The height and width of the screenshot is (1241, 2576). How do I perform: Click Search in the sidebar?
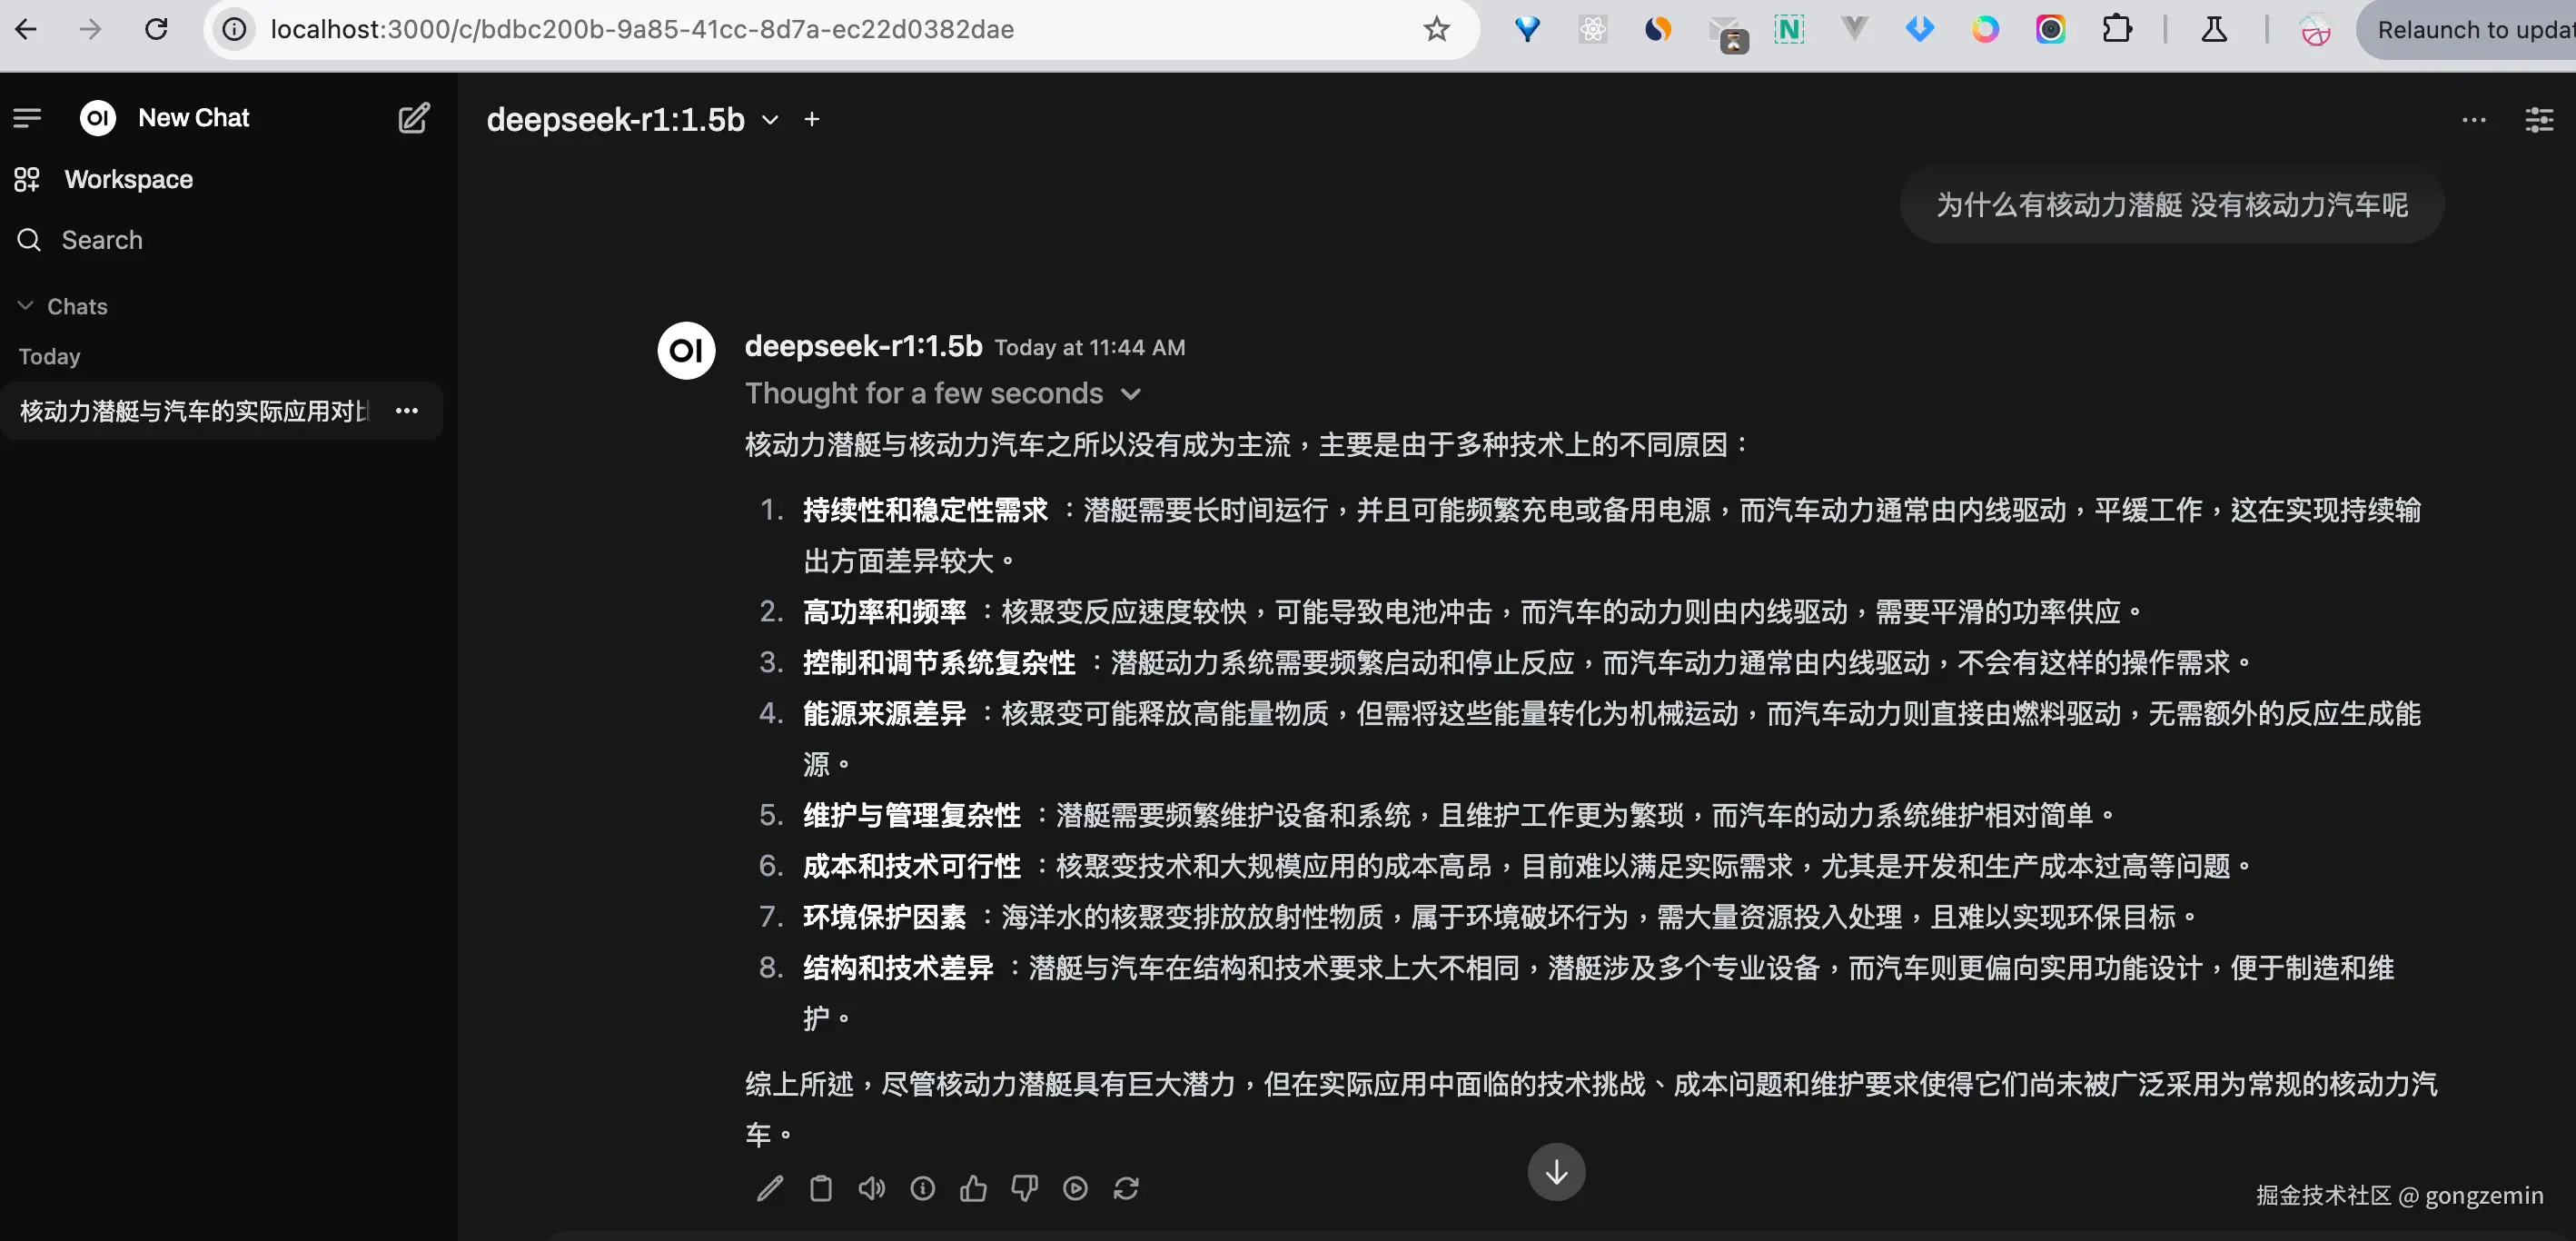101,240
